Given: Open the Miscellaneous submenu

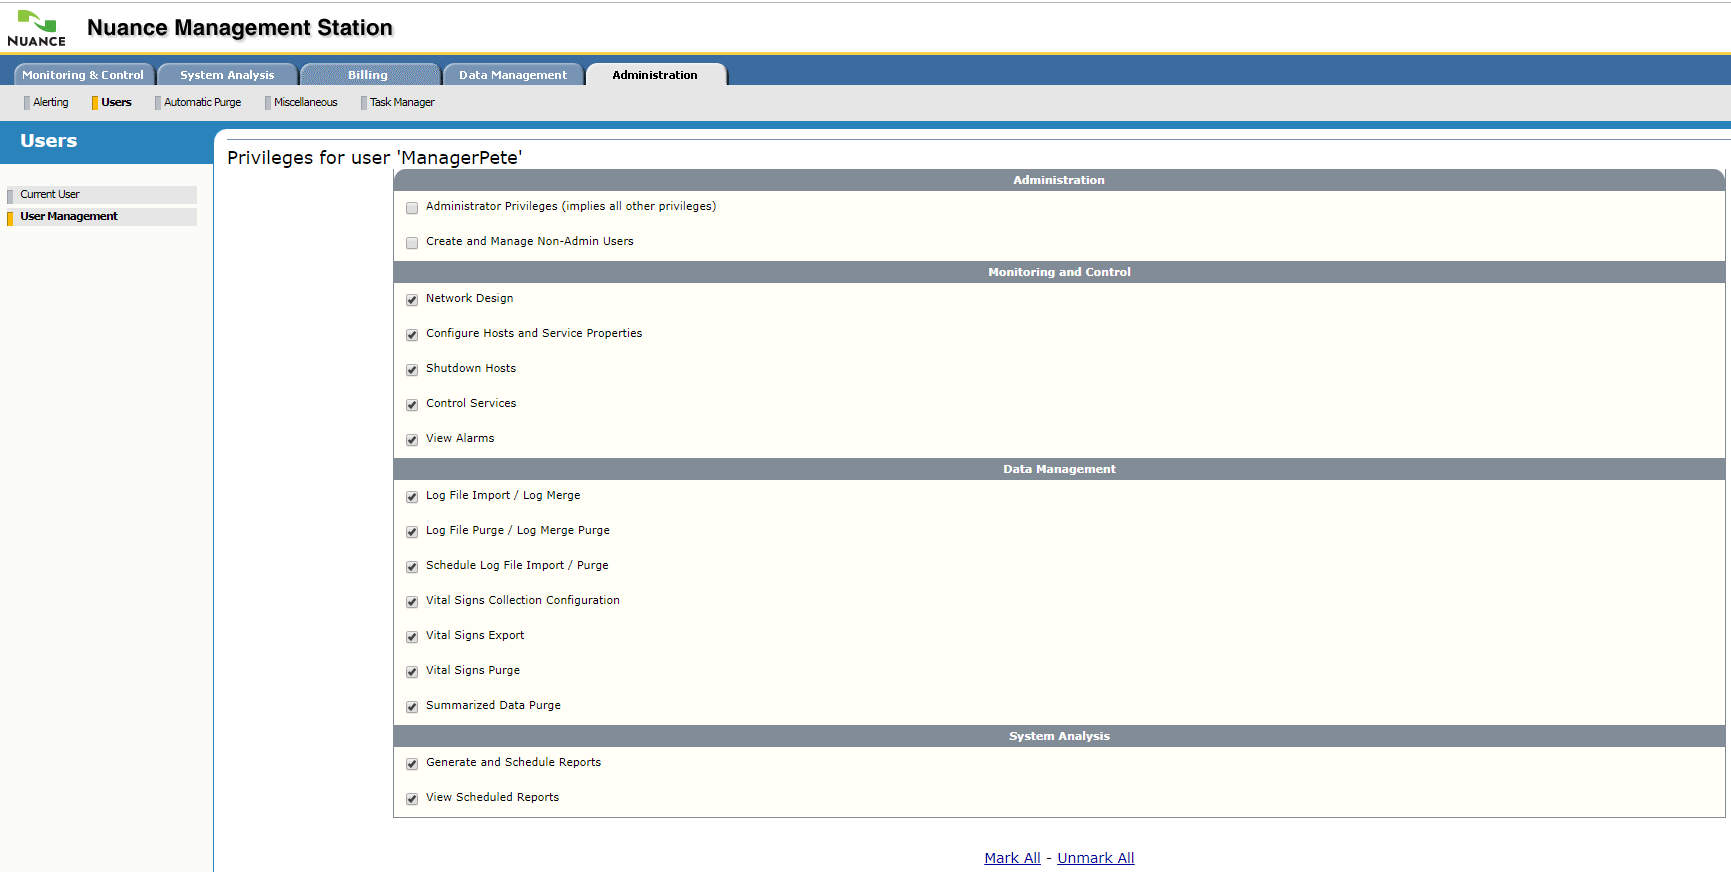Looking at the screenshot, I should [x=305, y=102].
